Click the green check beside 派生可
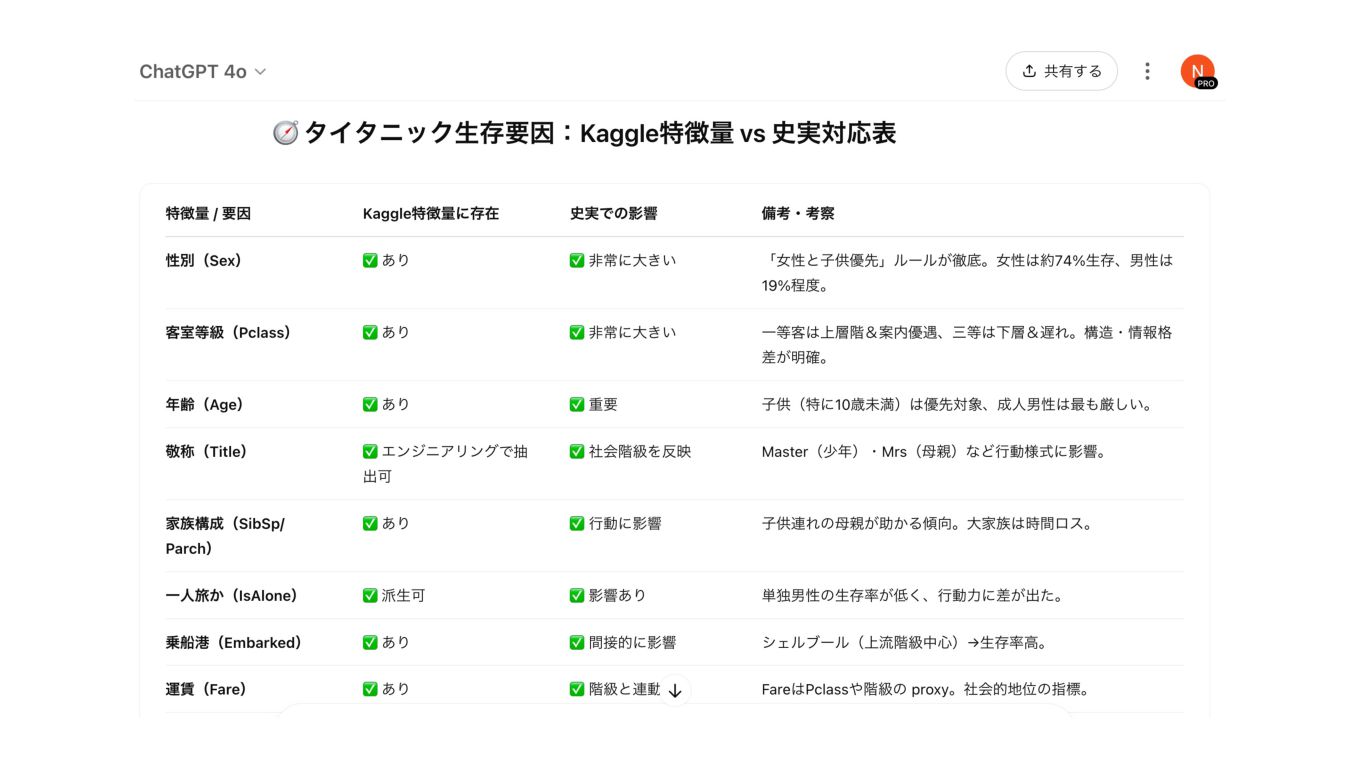Image resolution: width=1361 pixels, height=765 pixels. pyautogui.click(x=370, y=595)
